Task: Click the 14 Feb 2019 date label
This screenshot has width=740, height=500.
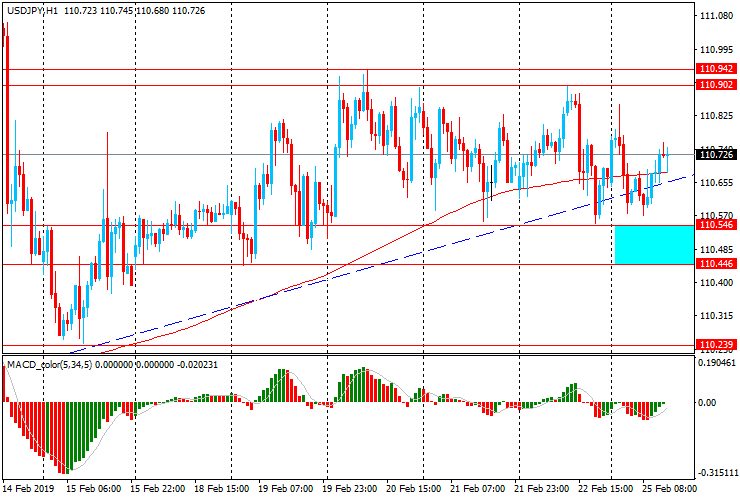Action: pos(27,490)
